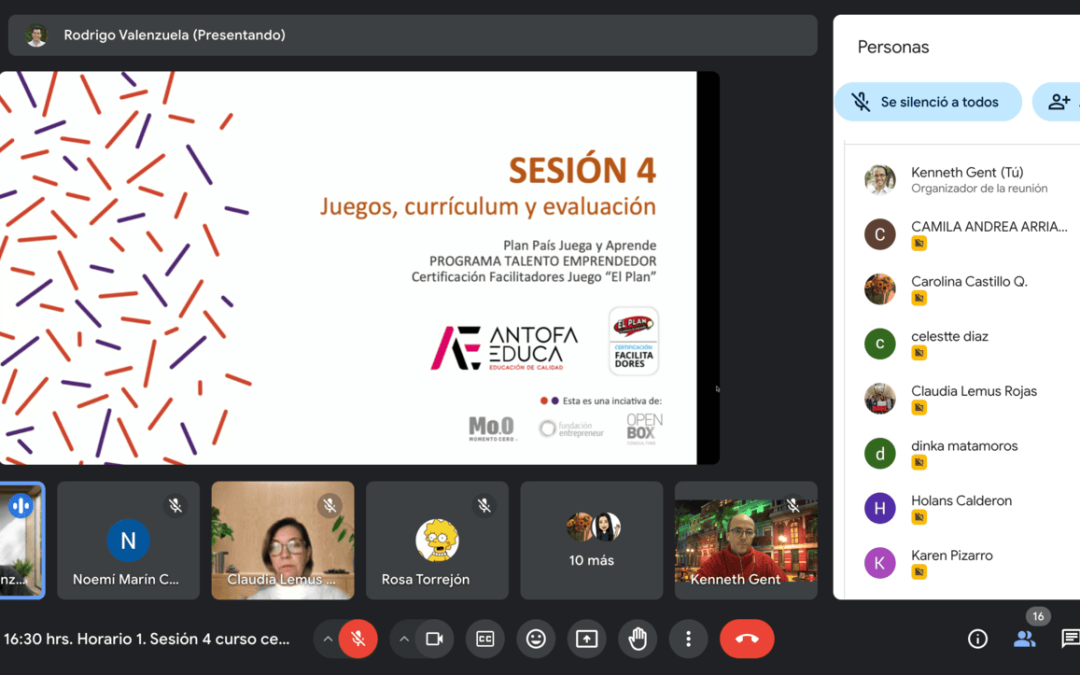Turn on closed captions

[x=485, y=639]
